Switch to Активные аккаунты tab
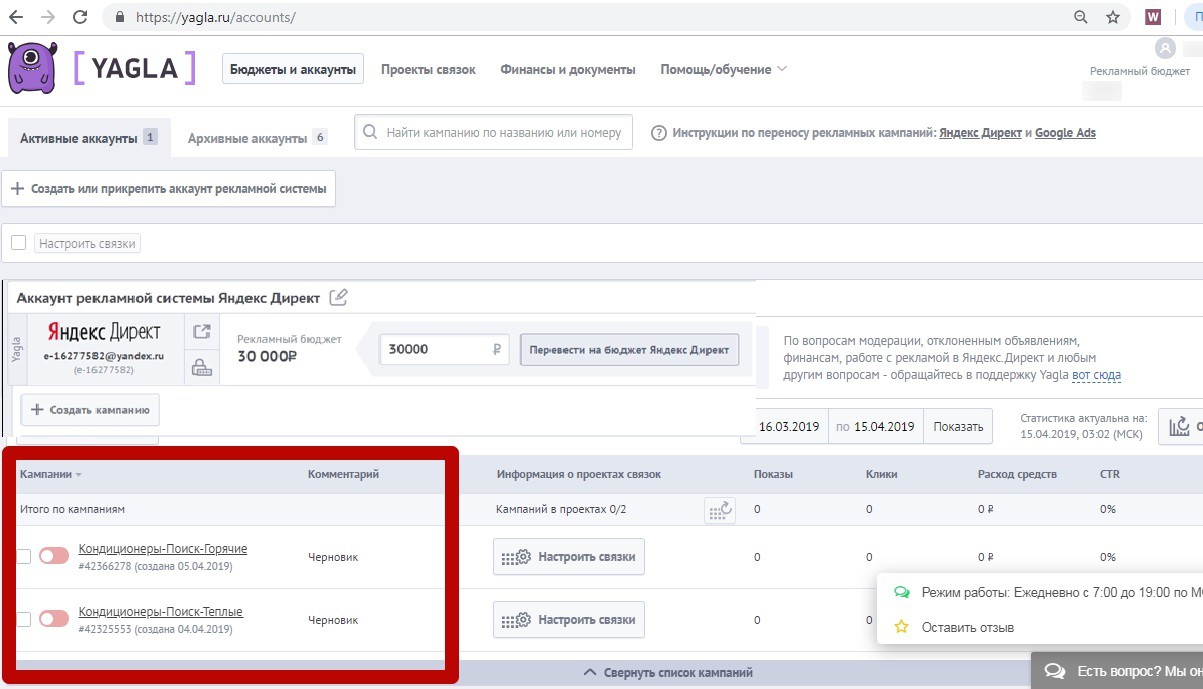The image size is (1203, 689). pos(88,138)
